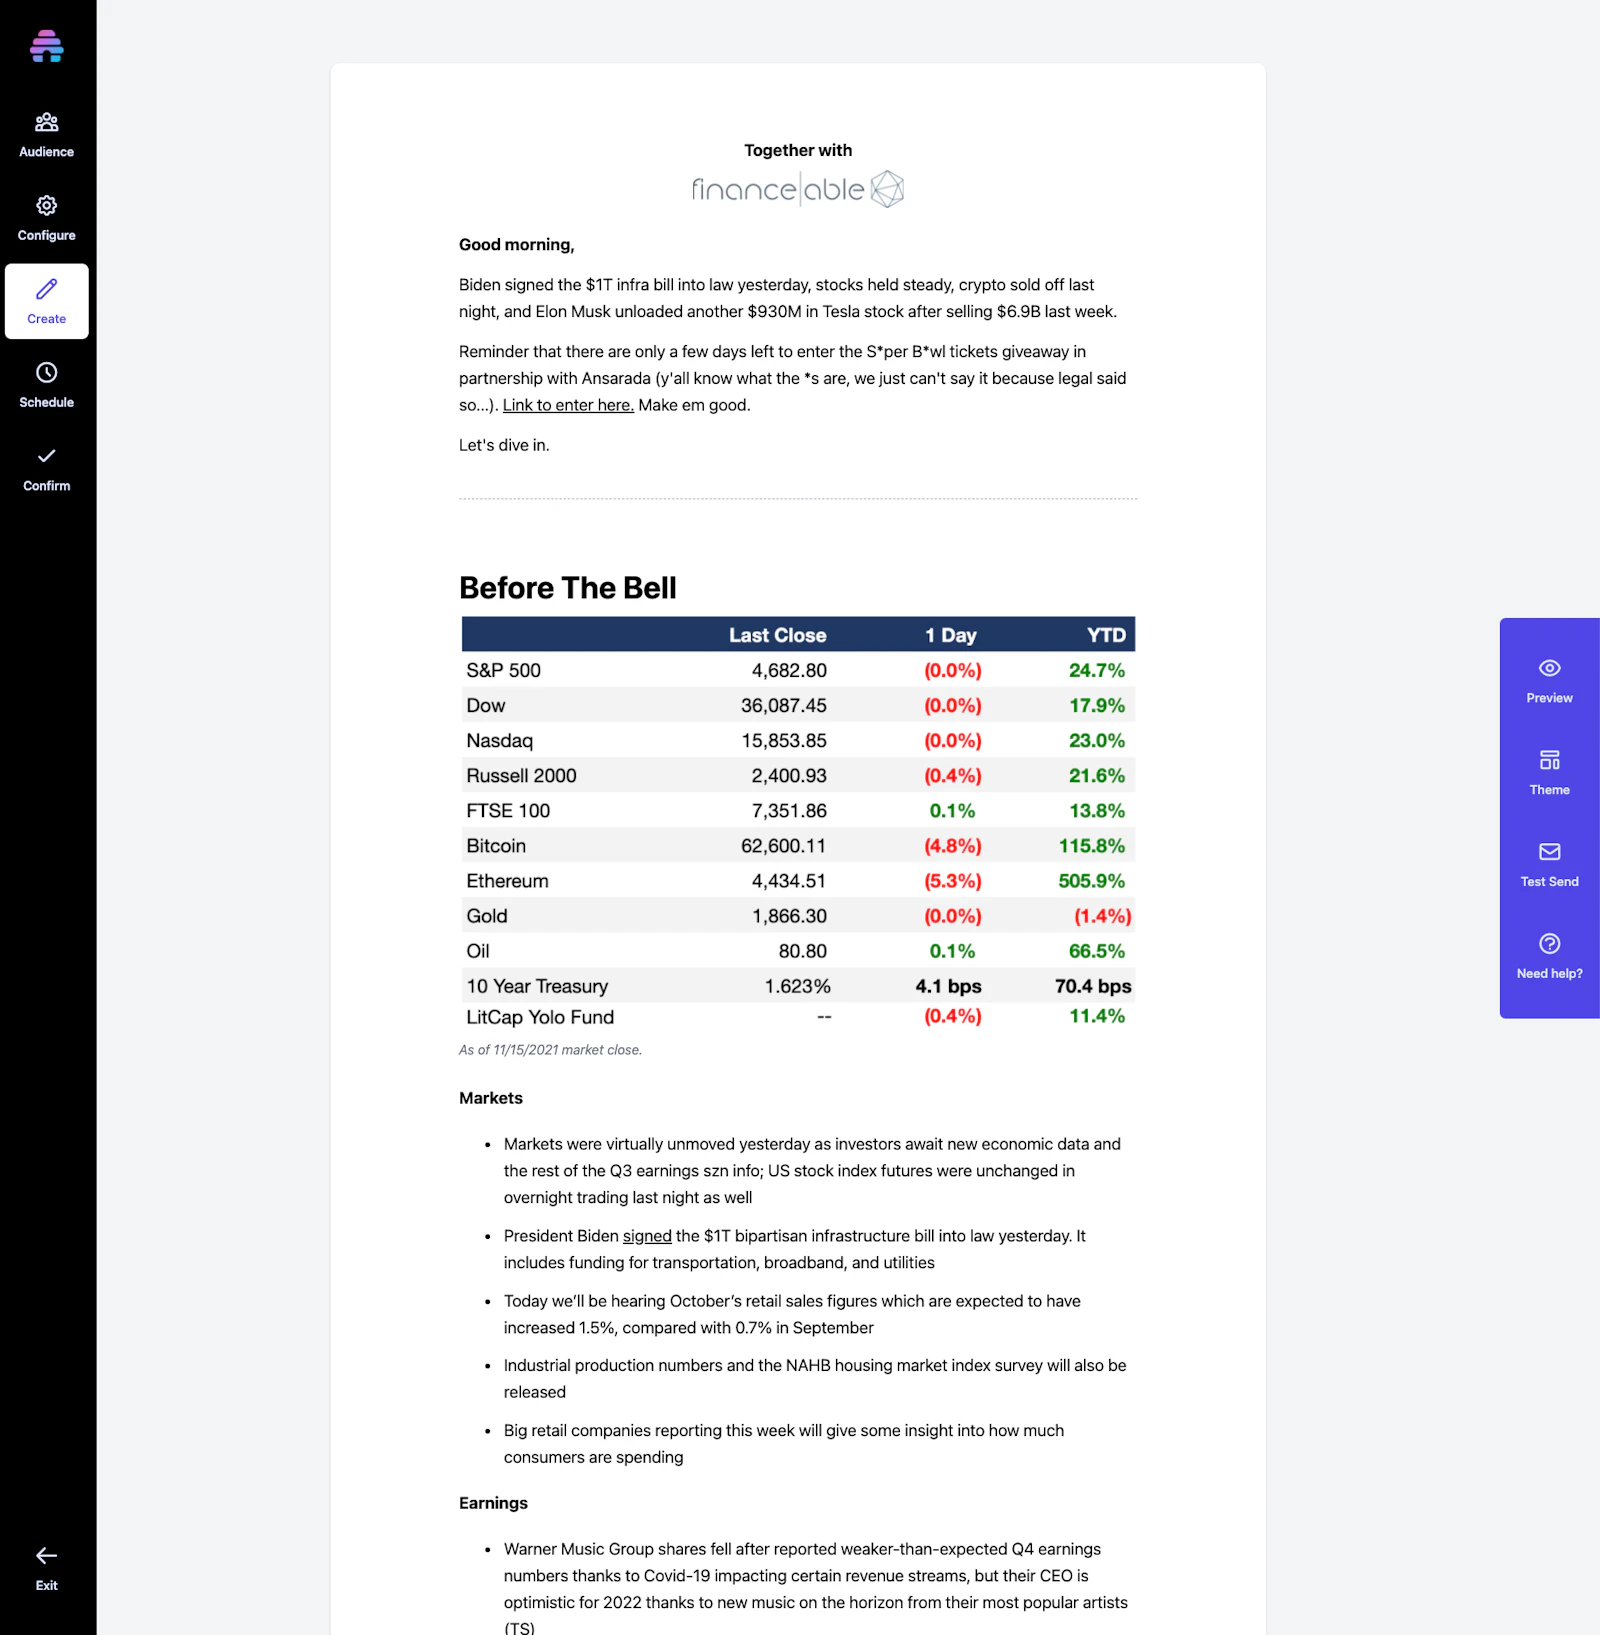
Task: Exit the editor via back arrow
Action: tap(46, 1568)
